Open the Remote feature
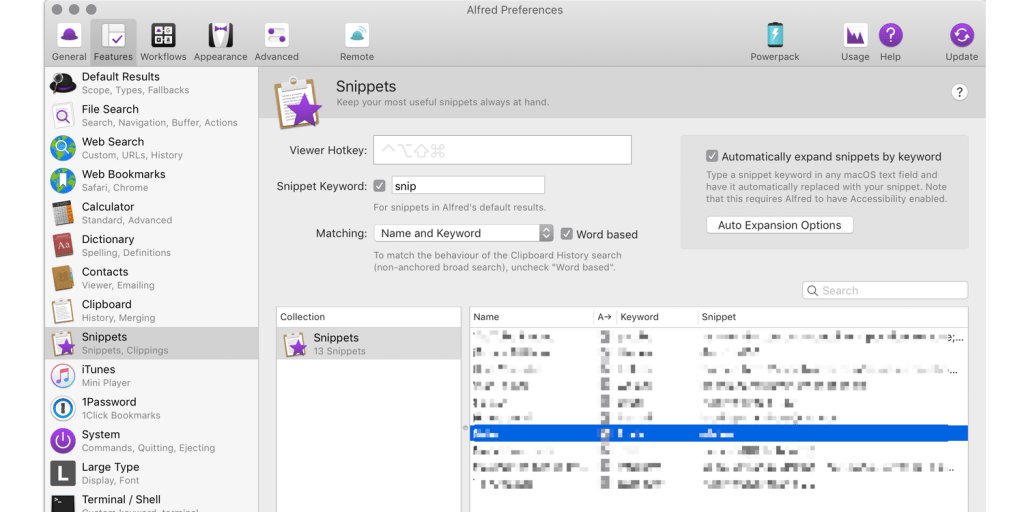The image size is (1024, 512). (357, 42)
